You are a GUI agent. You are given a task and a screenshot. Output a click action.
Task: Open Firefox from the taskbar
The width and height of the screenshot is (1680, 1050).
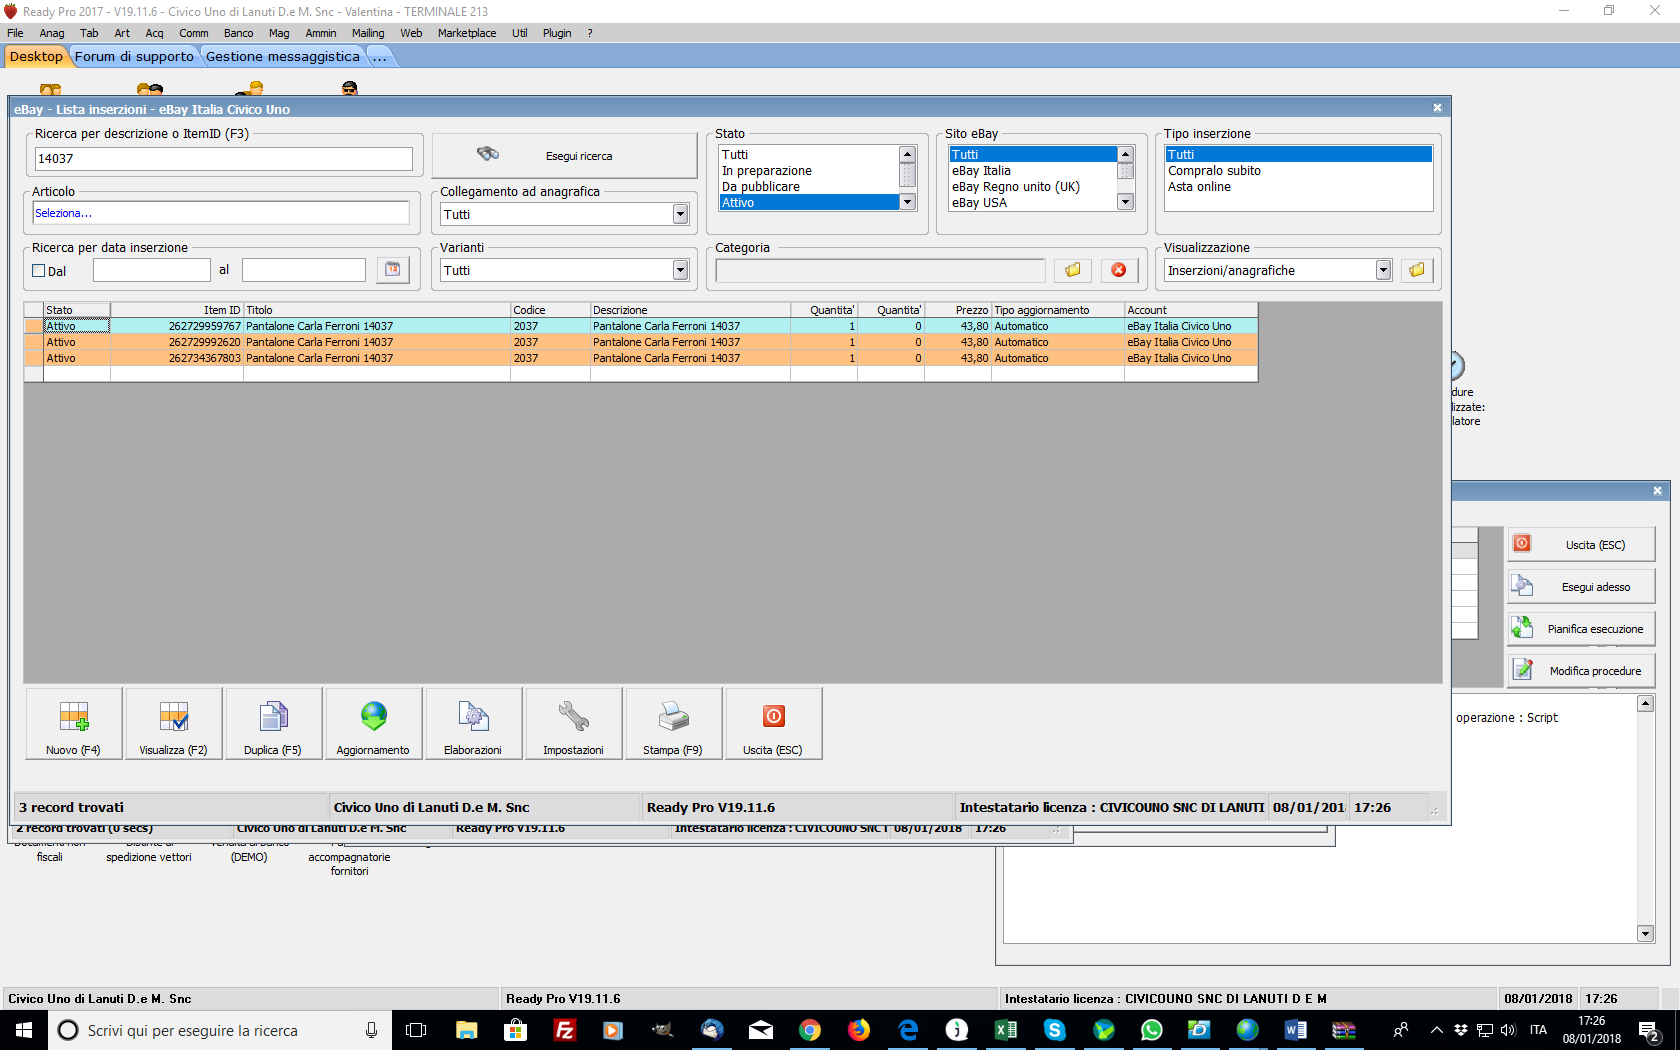point(859,1030)
